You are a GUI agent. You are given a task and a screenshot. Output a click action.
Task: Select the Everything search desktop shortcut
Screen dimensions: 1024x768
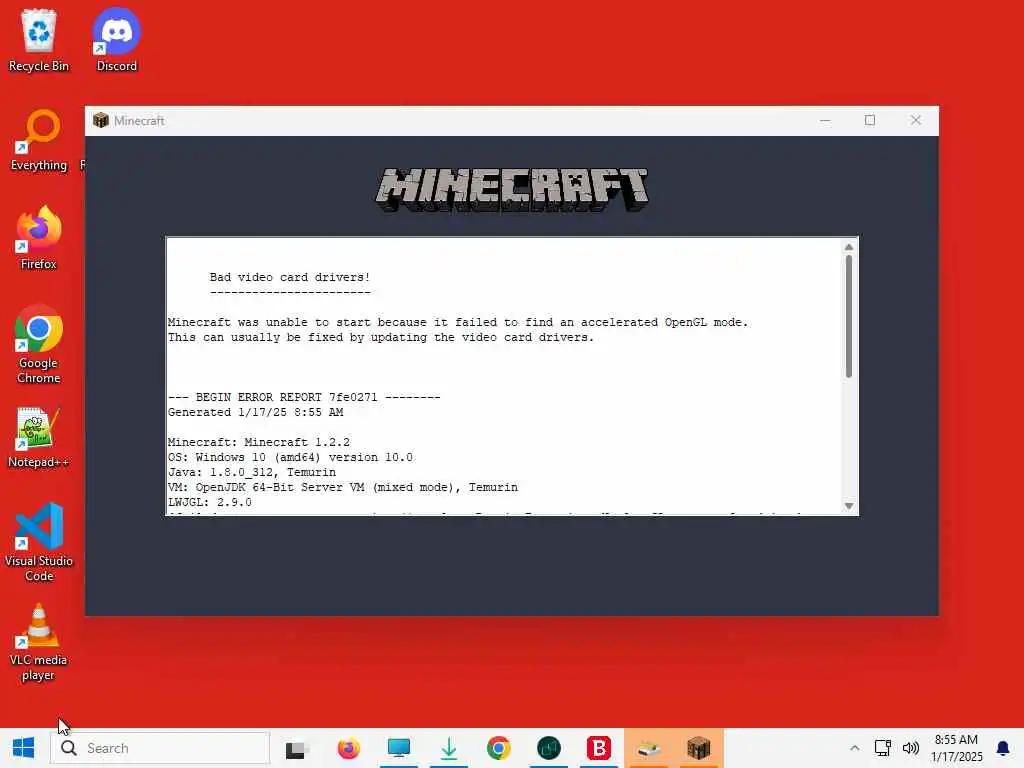coord(39,140)
